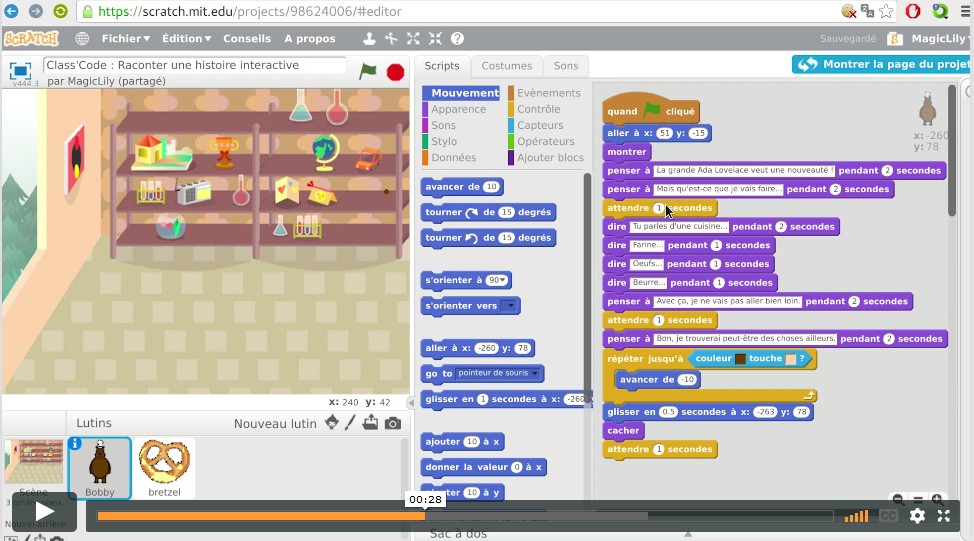Image resolution: width=974 pixels, height=541 pixels.
Task: Toggle full screen stage mode
Action: click(x=20, y=71)
